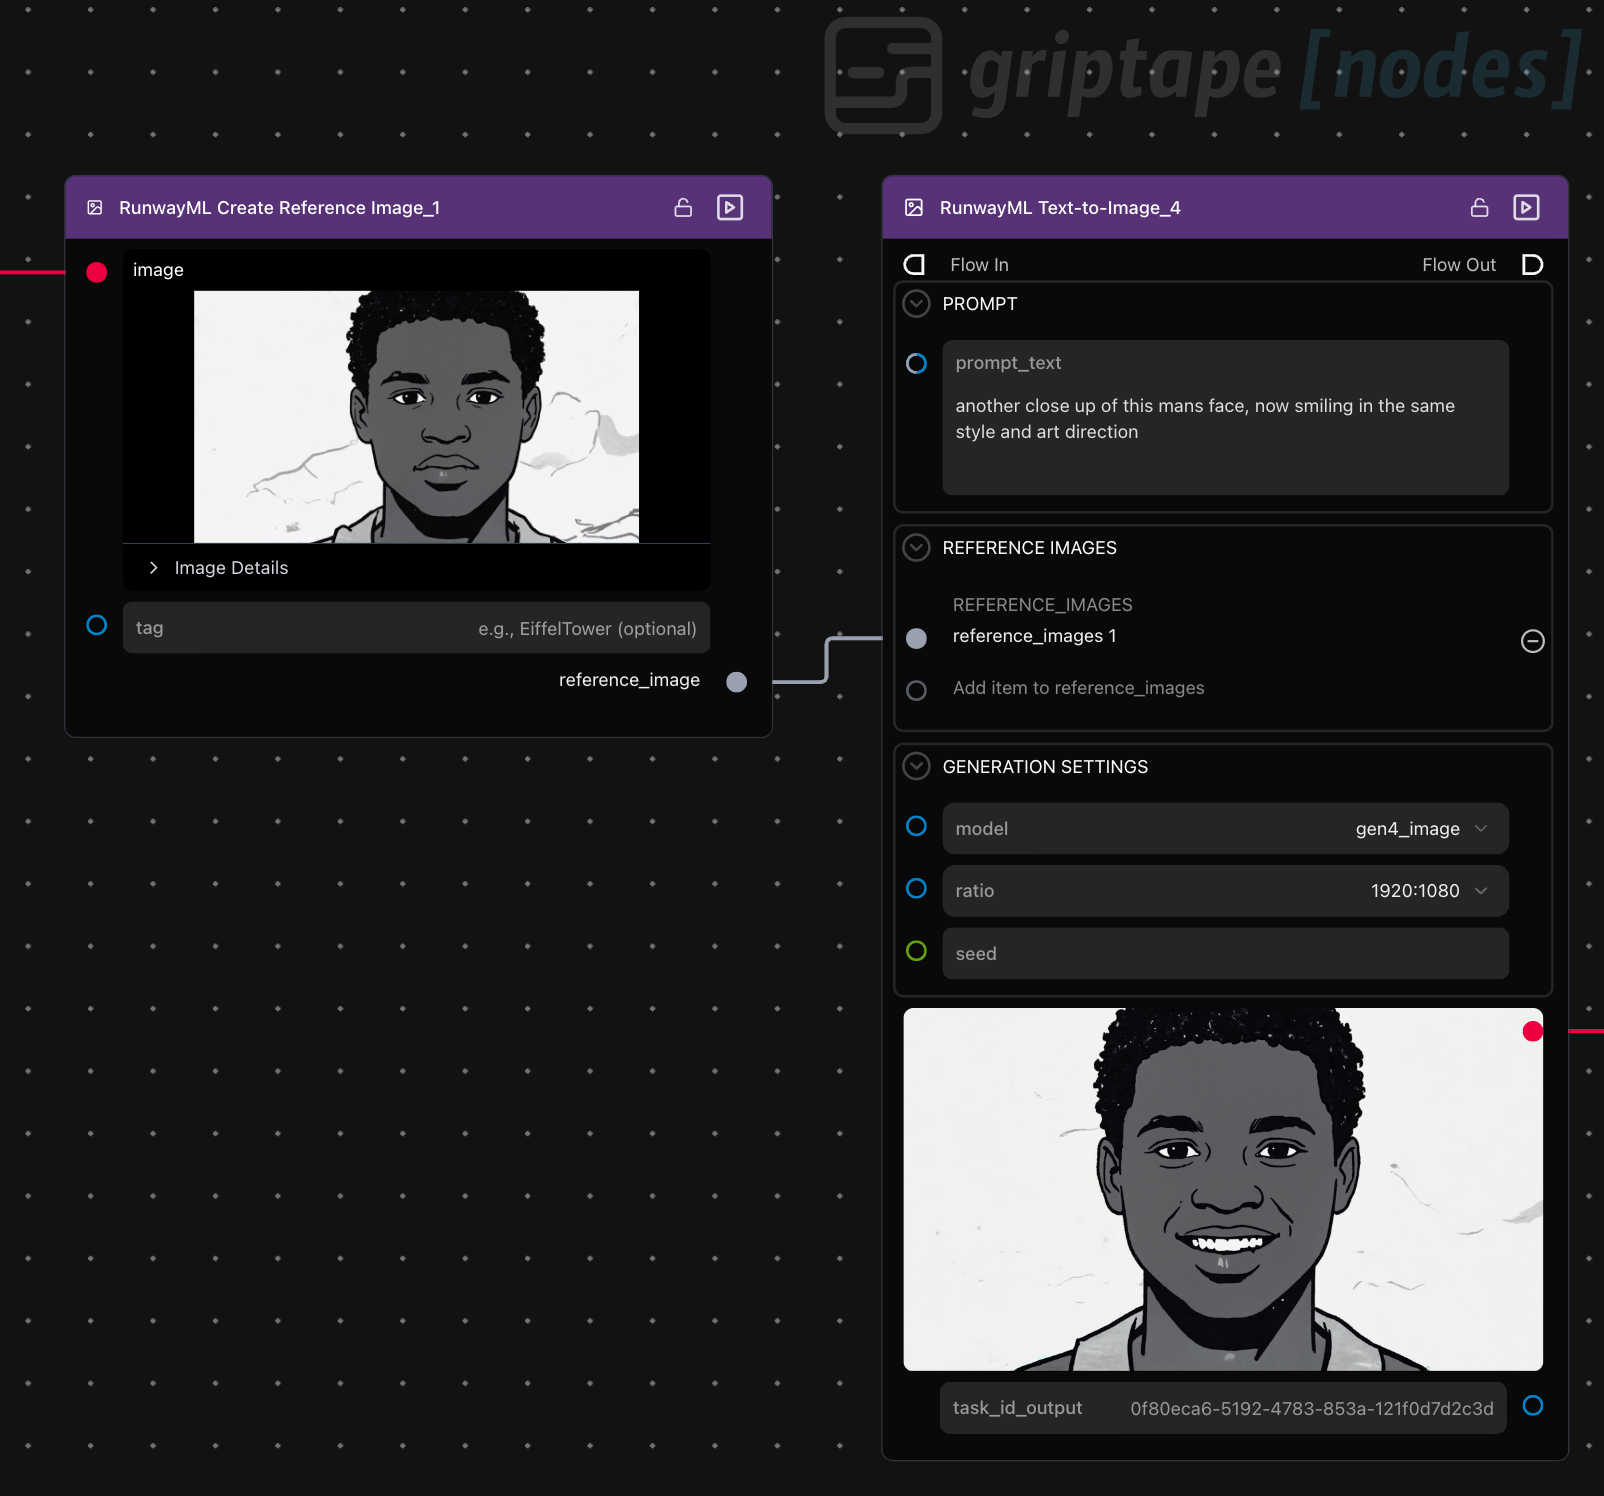This screenshot has height=1496, width=1604.
Task: Click the reference_images 1 label
Action: [1034, 636]
